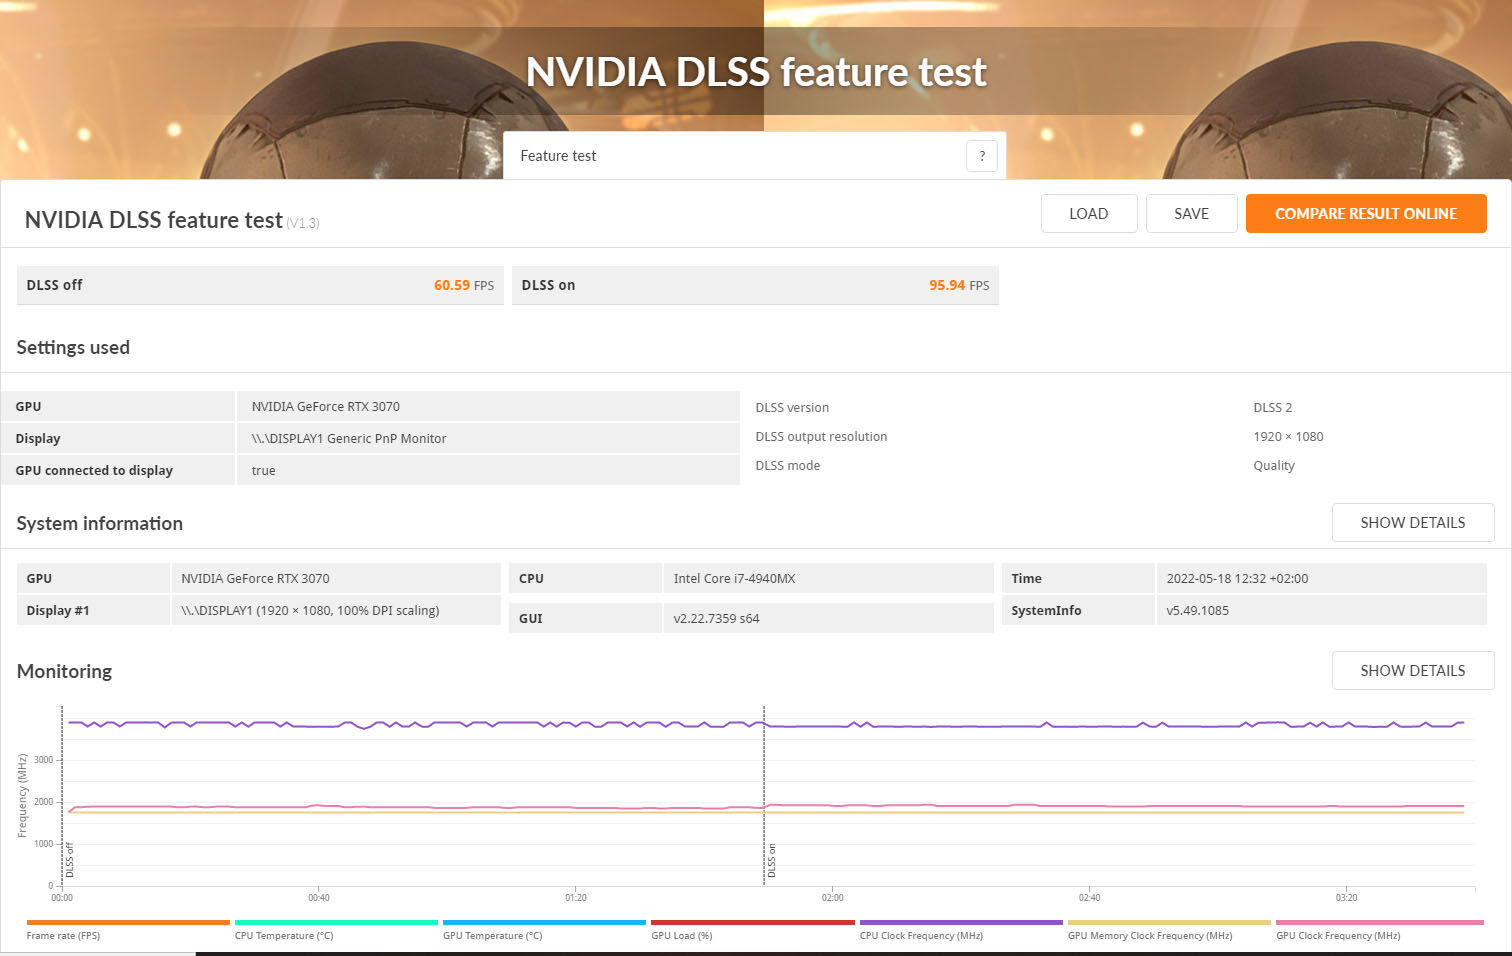Toggle GPU Temperature legend swatch
This screenshot has width=1512, height=956.
[544, 922]
